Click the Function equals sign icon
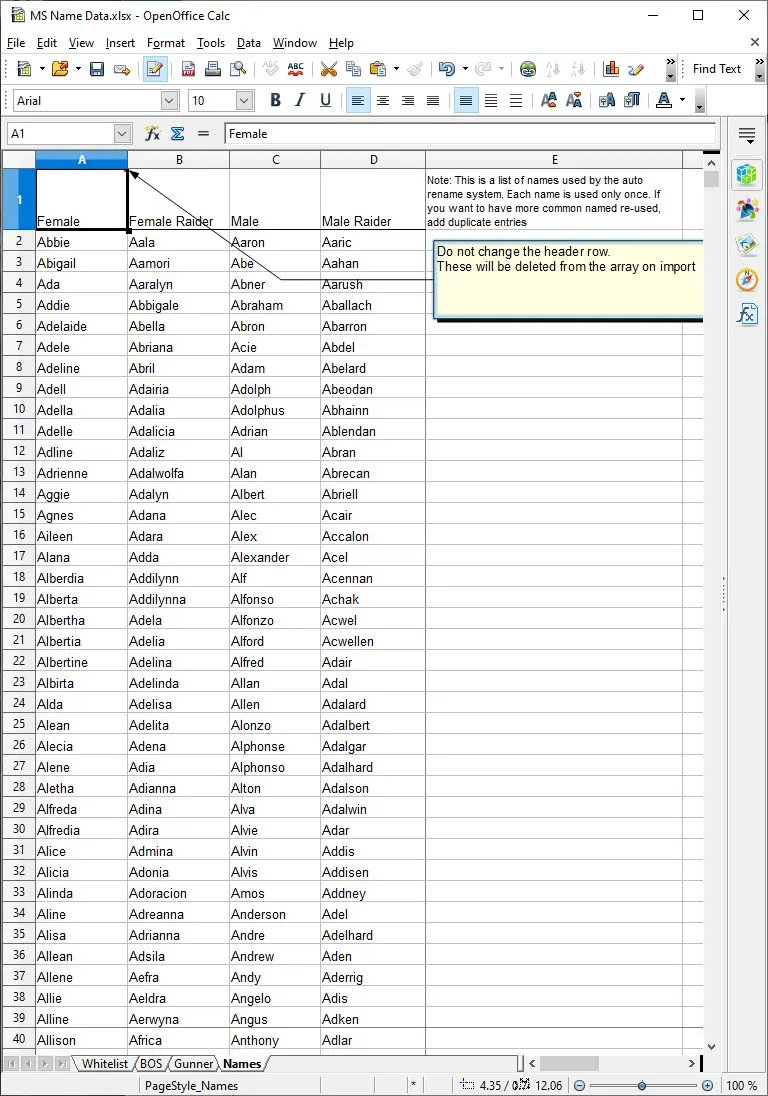This screenshot has width=768, height=1096. click(203, 133)
